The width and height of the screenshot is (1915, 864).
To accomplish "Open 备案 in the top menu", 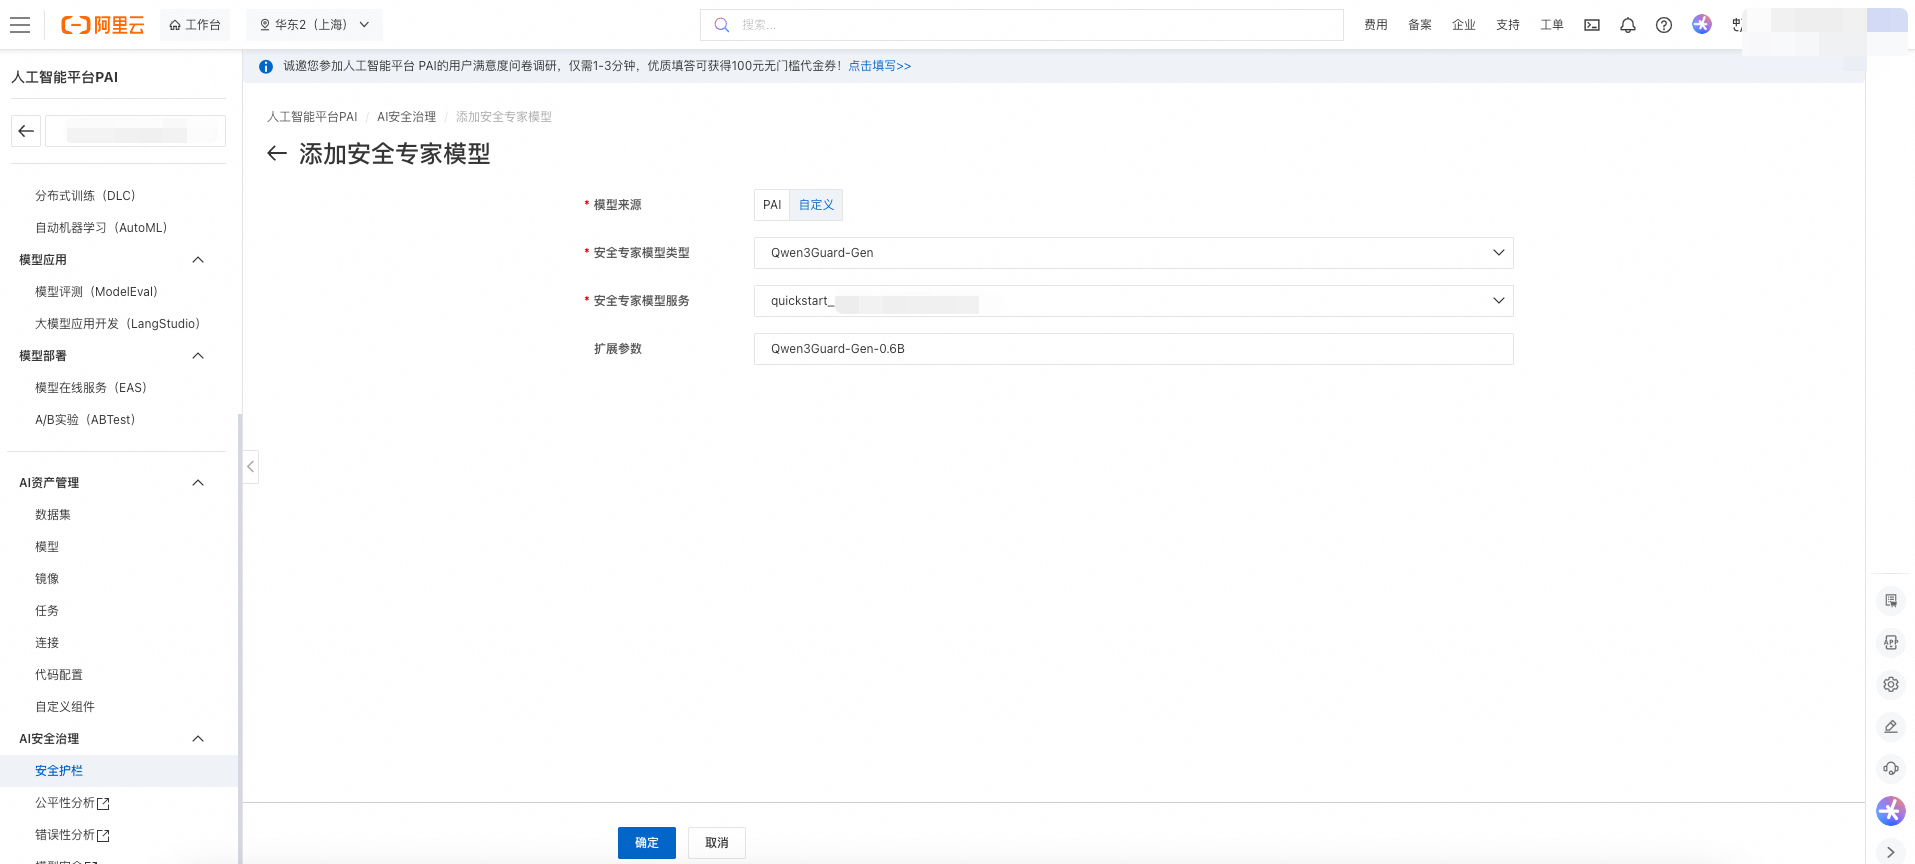I will (x=1420, y=25).
